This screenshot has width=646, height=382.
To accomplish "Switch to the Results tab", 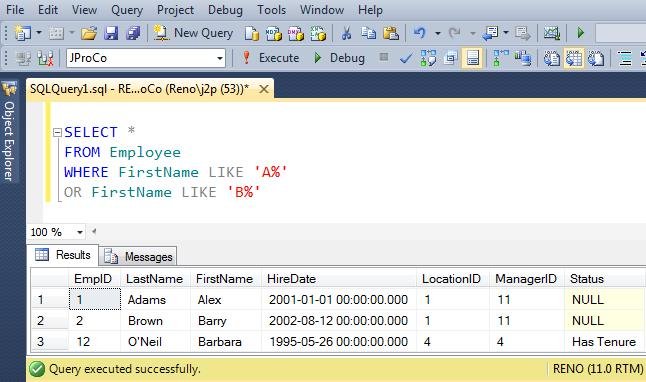I will (63, 255).
